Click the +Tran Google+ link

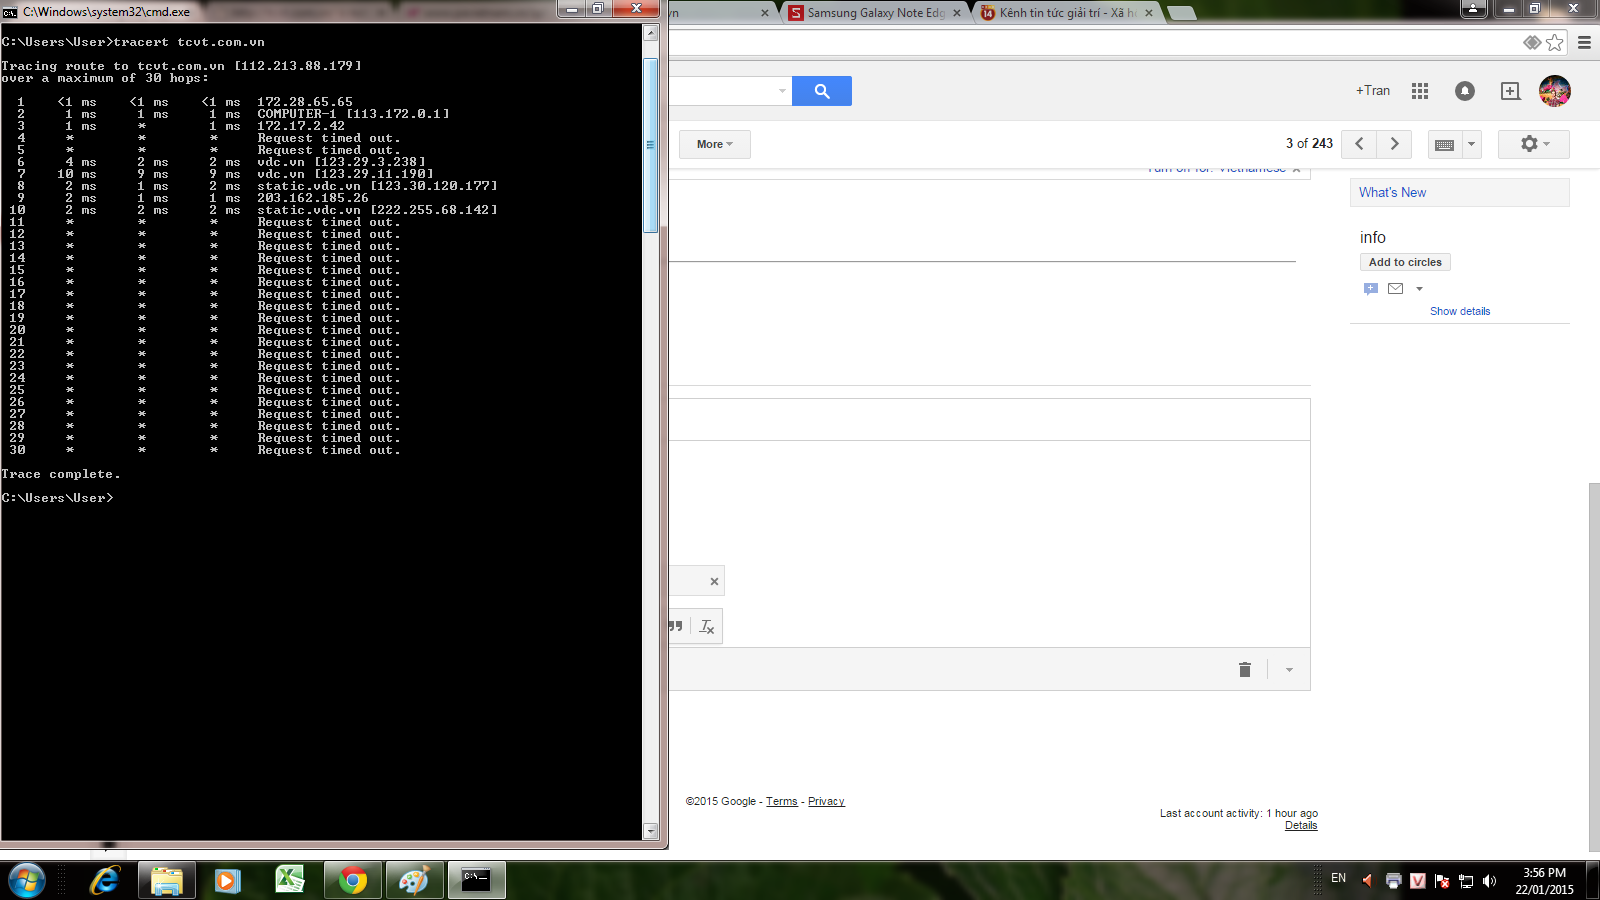pyautogui.click(x=1373, y=90)
